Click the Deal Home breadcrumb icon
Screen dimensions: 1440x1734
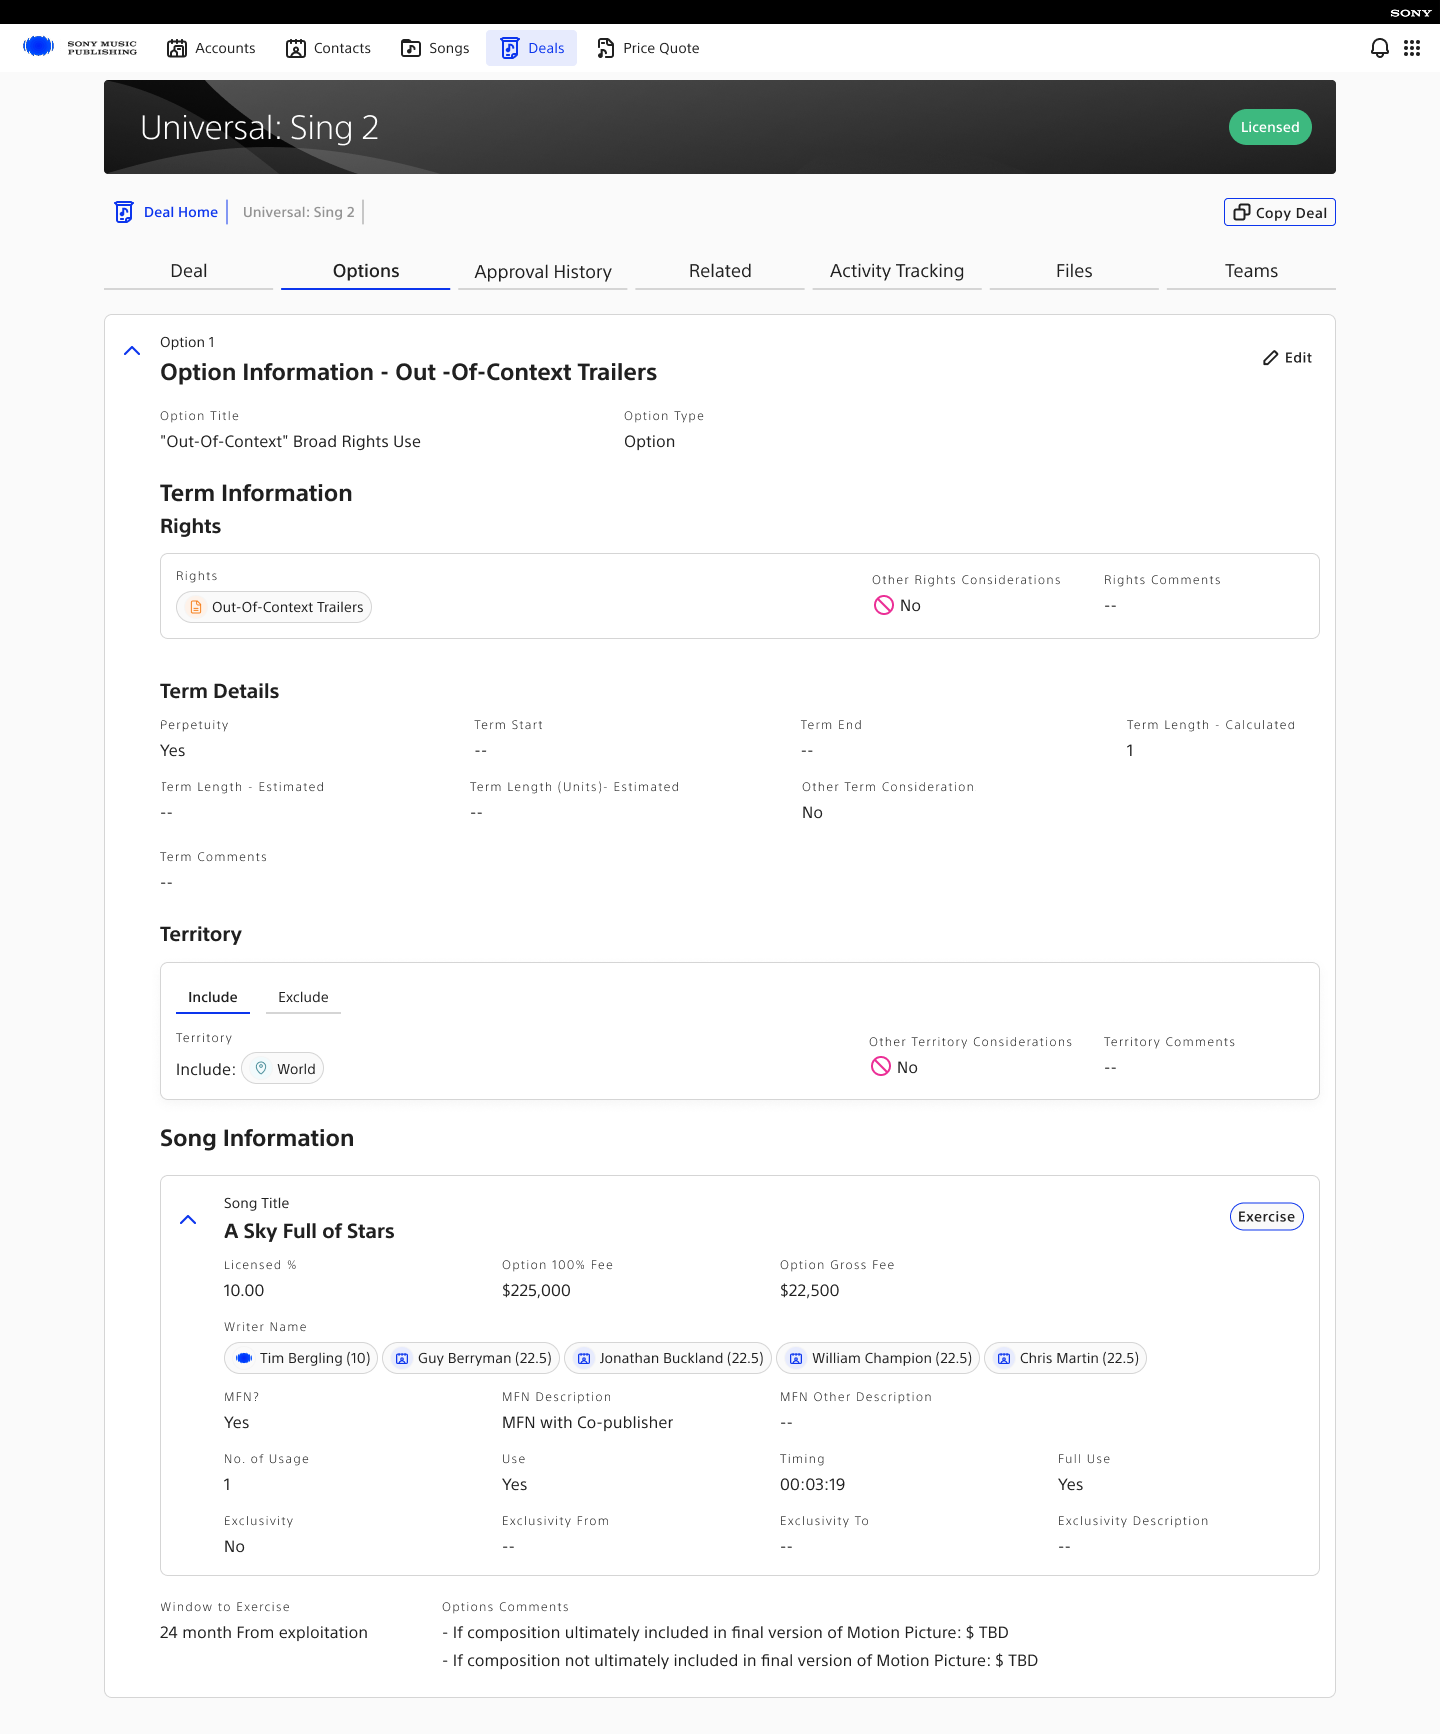(x=124, y=212)
